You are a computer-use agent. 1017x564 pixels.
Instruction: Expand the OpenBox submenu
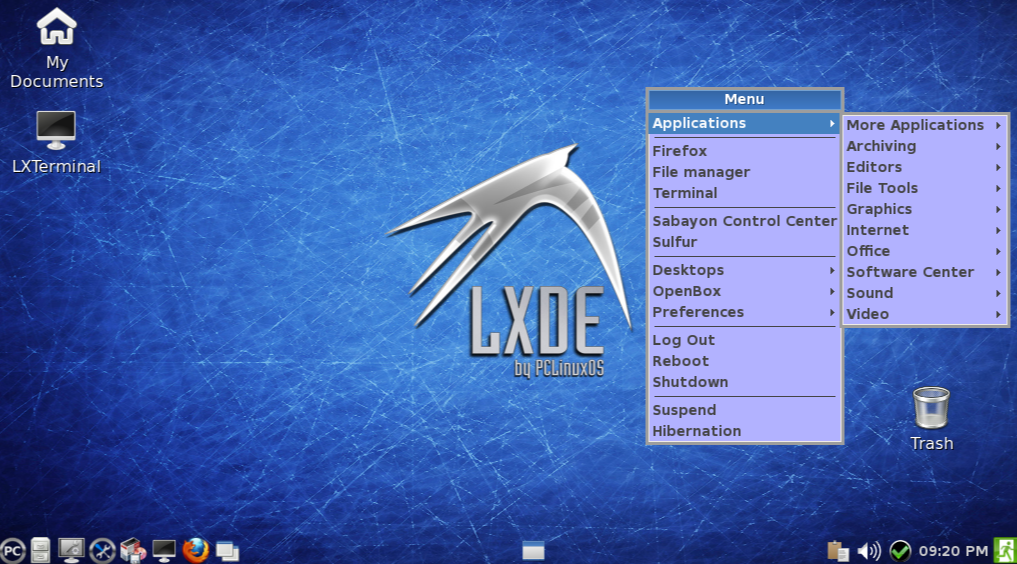[x=745, y=291]
